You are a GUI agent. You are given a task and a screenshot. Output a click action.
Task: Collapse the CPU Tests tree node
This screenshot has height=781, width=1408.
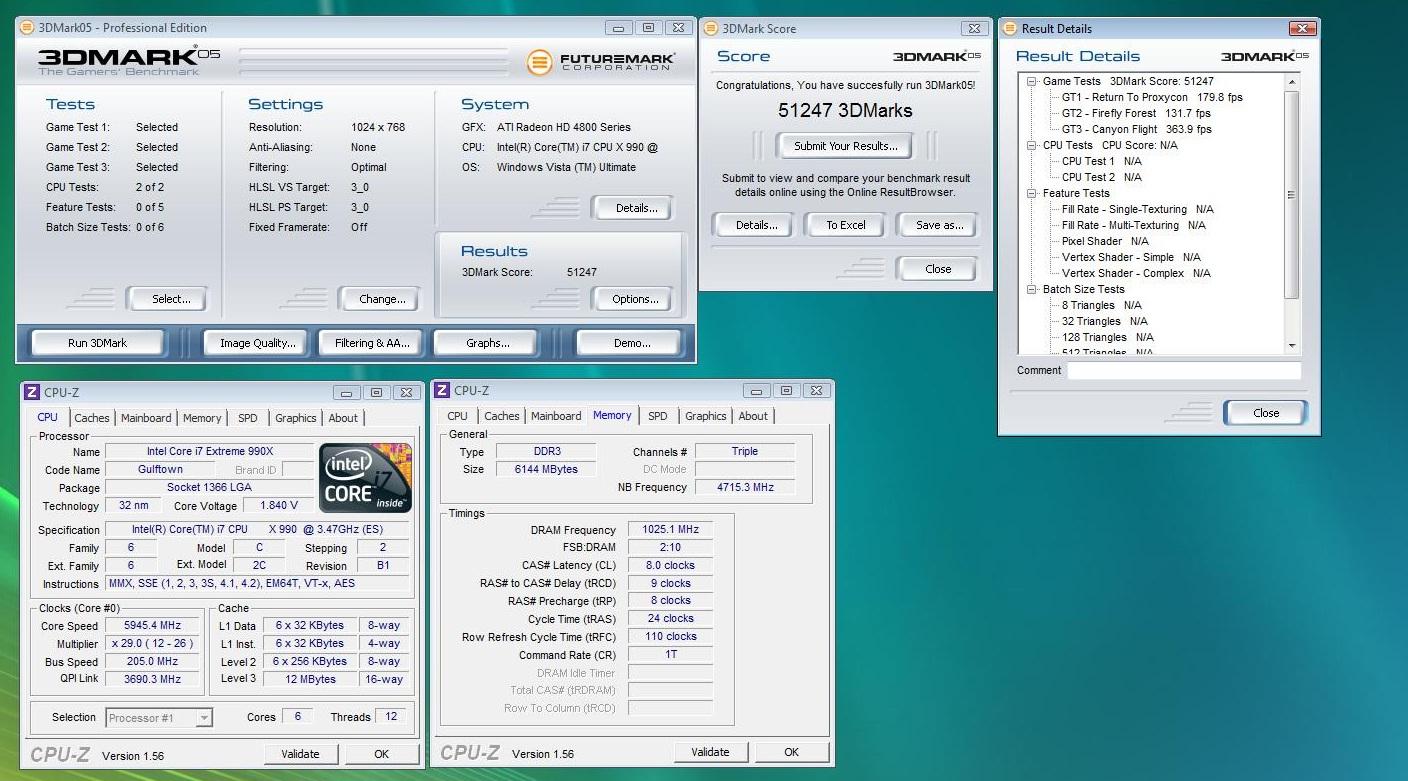(x=1032, y=146)
